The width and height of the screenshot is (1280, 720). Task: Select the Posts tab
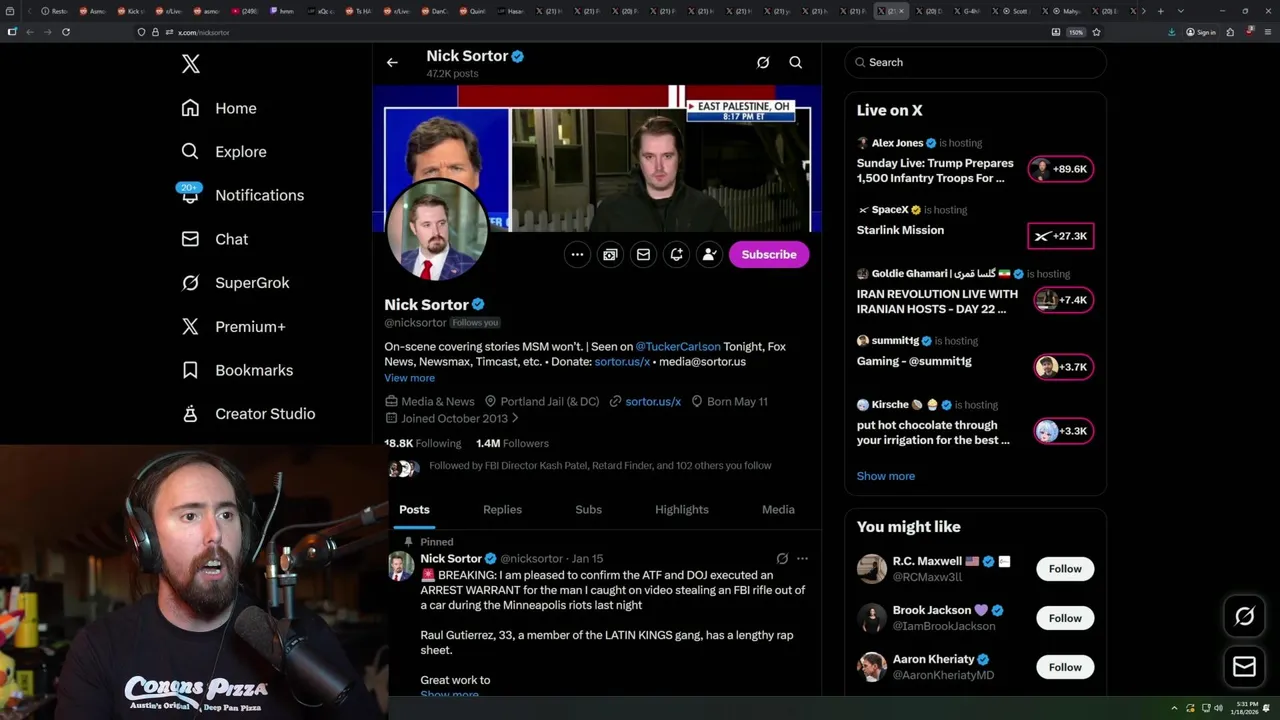pyautogui.click(x=414, y=510)
